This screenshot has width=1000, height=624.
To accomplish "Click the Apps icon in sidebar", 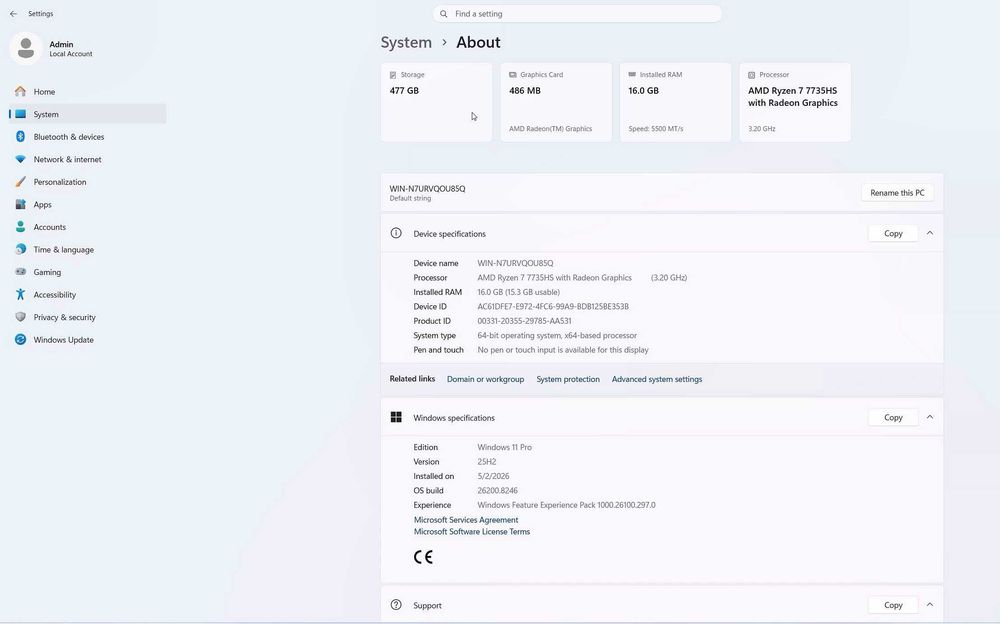I will point(20,204).
